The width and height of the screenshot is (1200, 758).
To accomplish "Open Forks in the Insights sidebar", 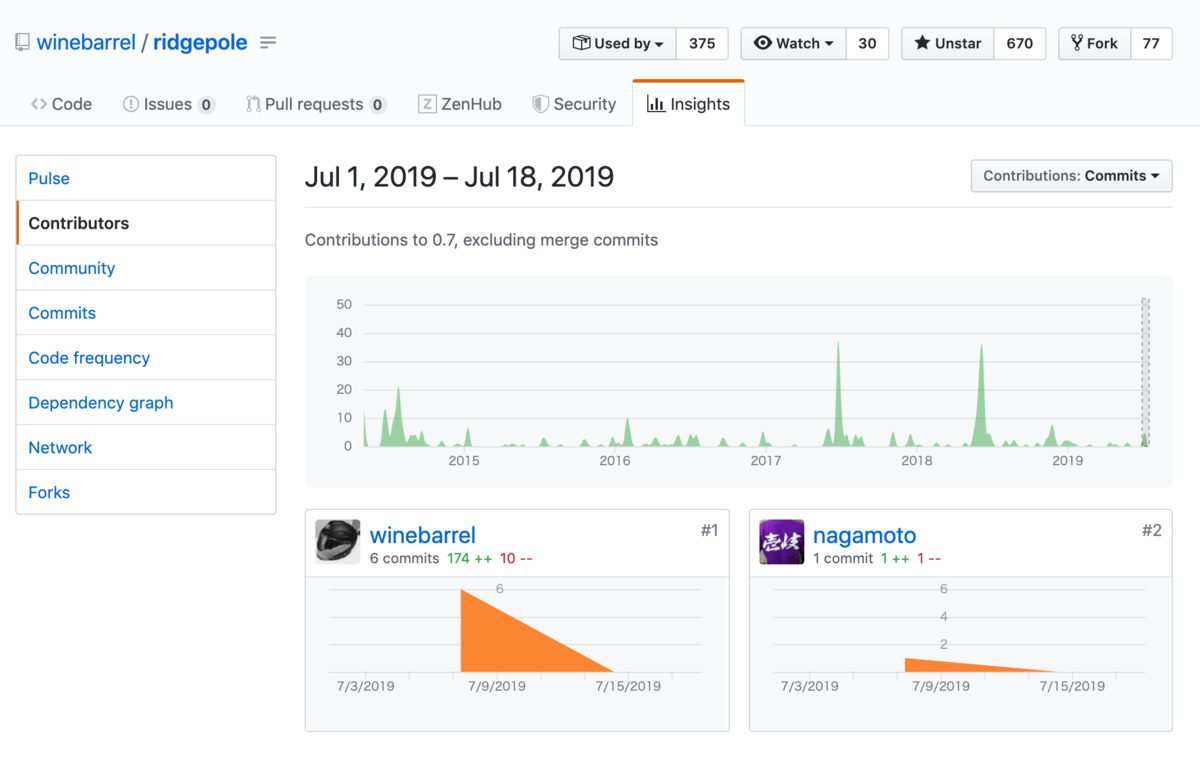I will 146,492.
